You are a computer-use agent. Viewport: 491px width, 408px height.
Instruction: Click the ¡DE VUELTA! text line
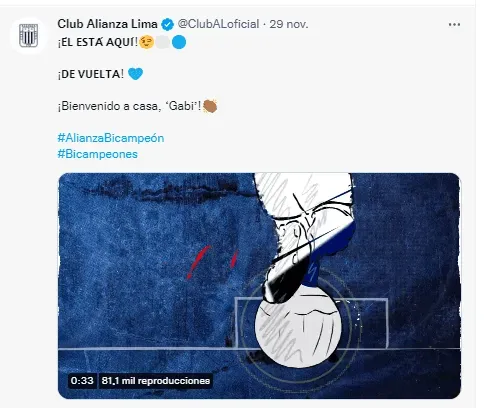point(91,74)
